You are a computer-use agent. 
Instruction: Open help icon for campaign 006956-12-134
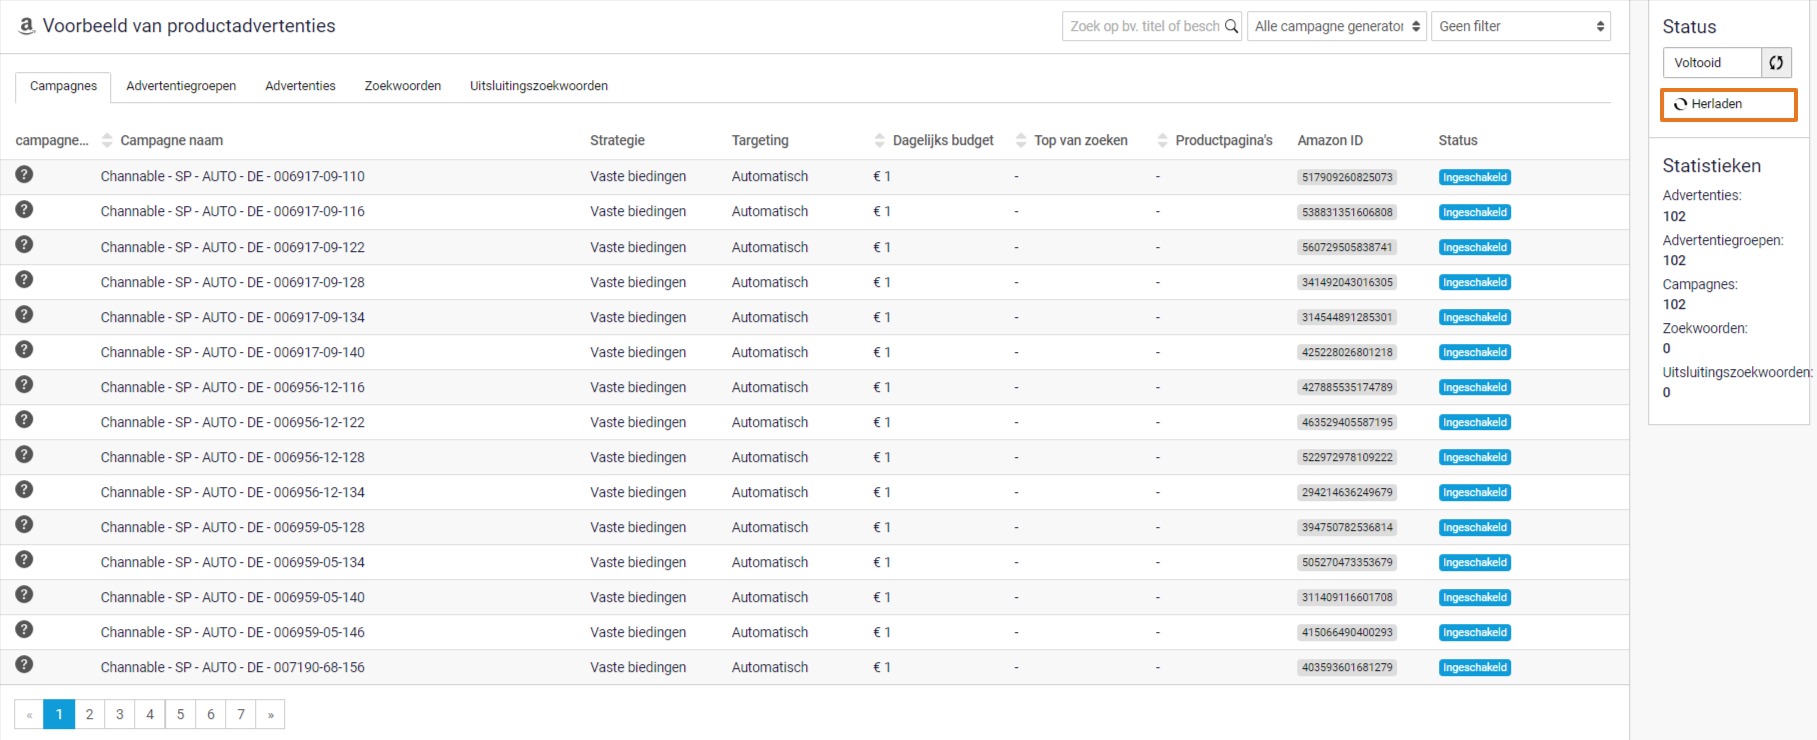[24, 489]
